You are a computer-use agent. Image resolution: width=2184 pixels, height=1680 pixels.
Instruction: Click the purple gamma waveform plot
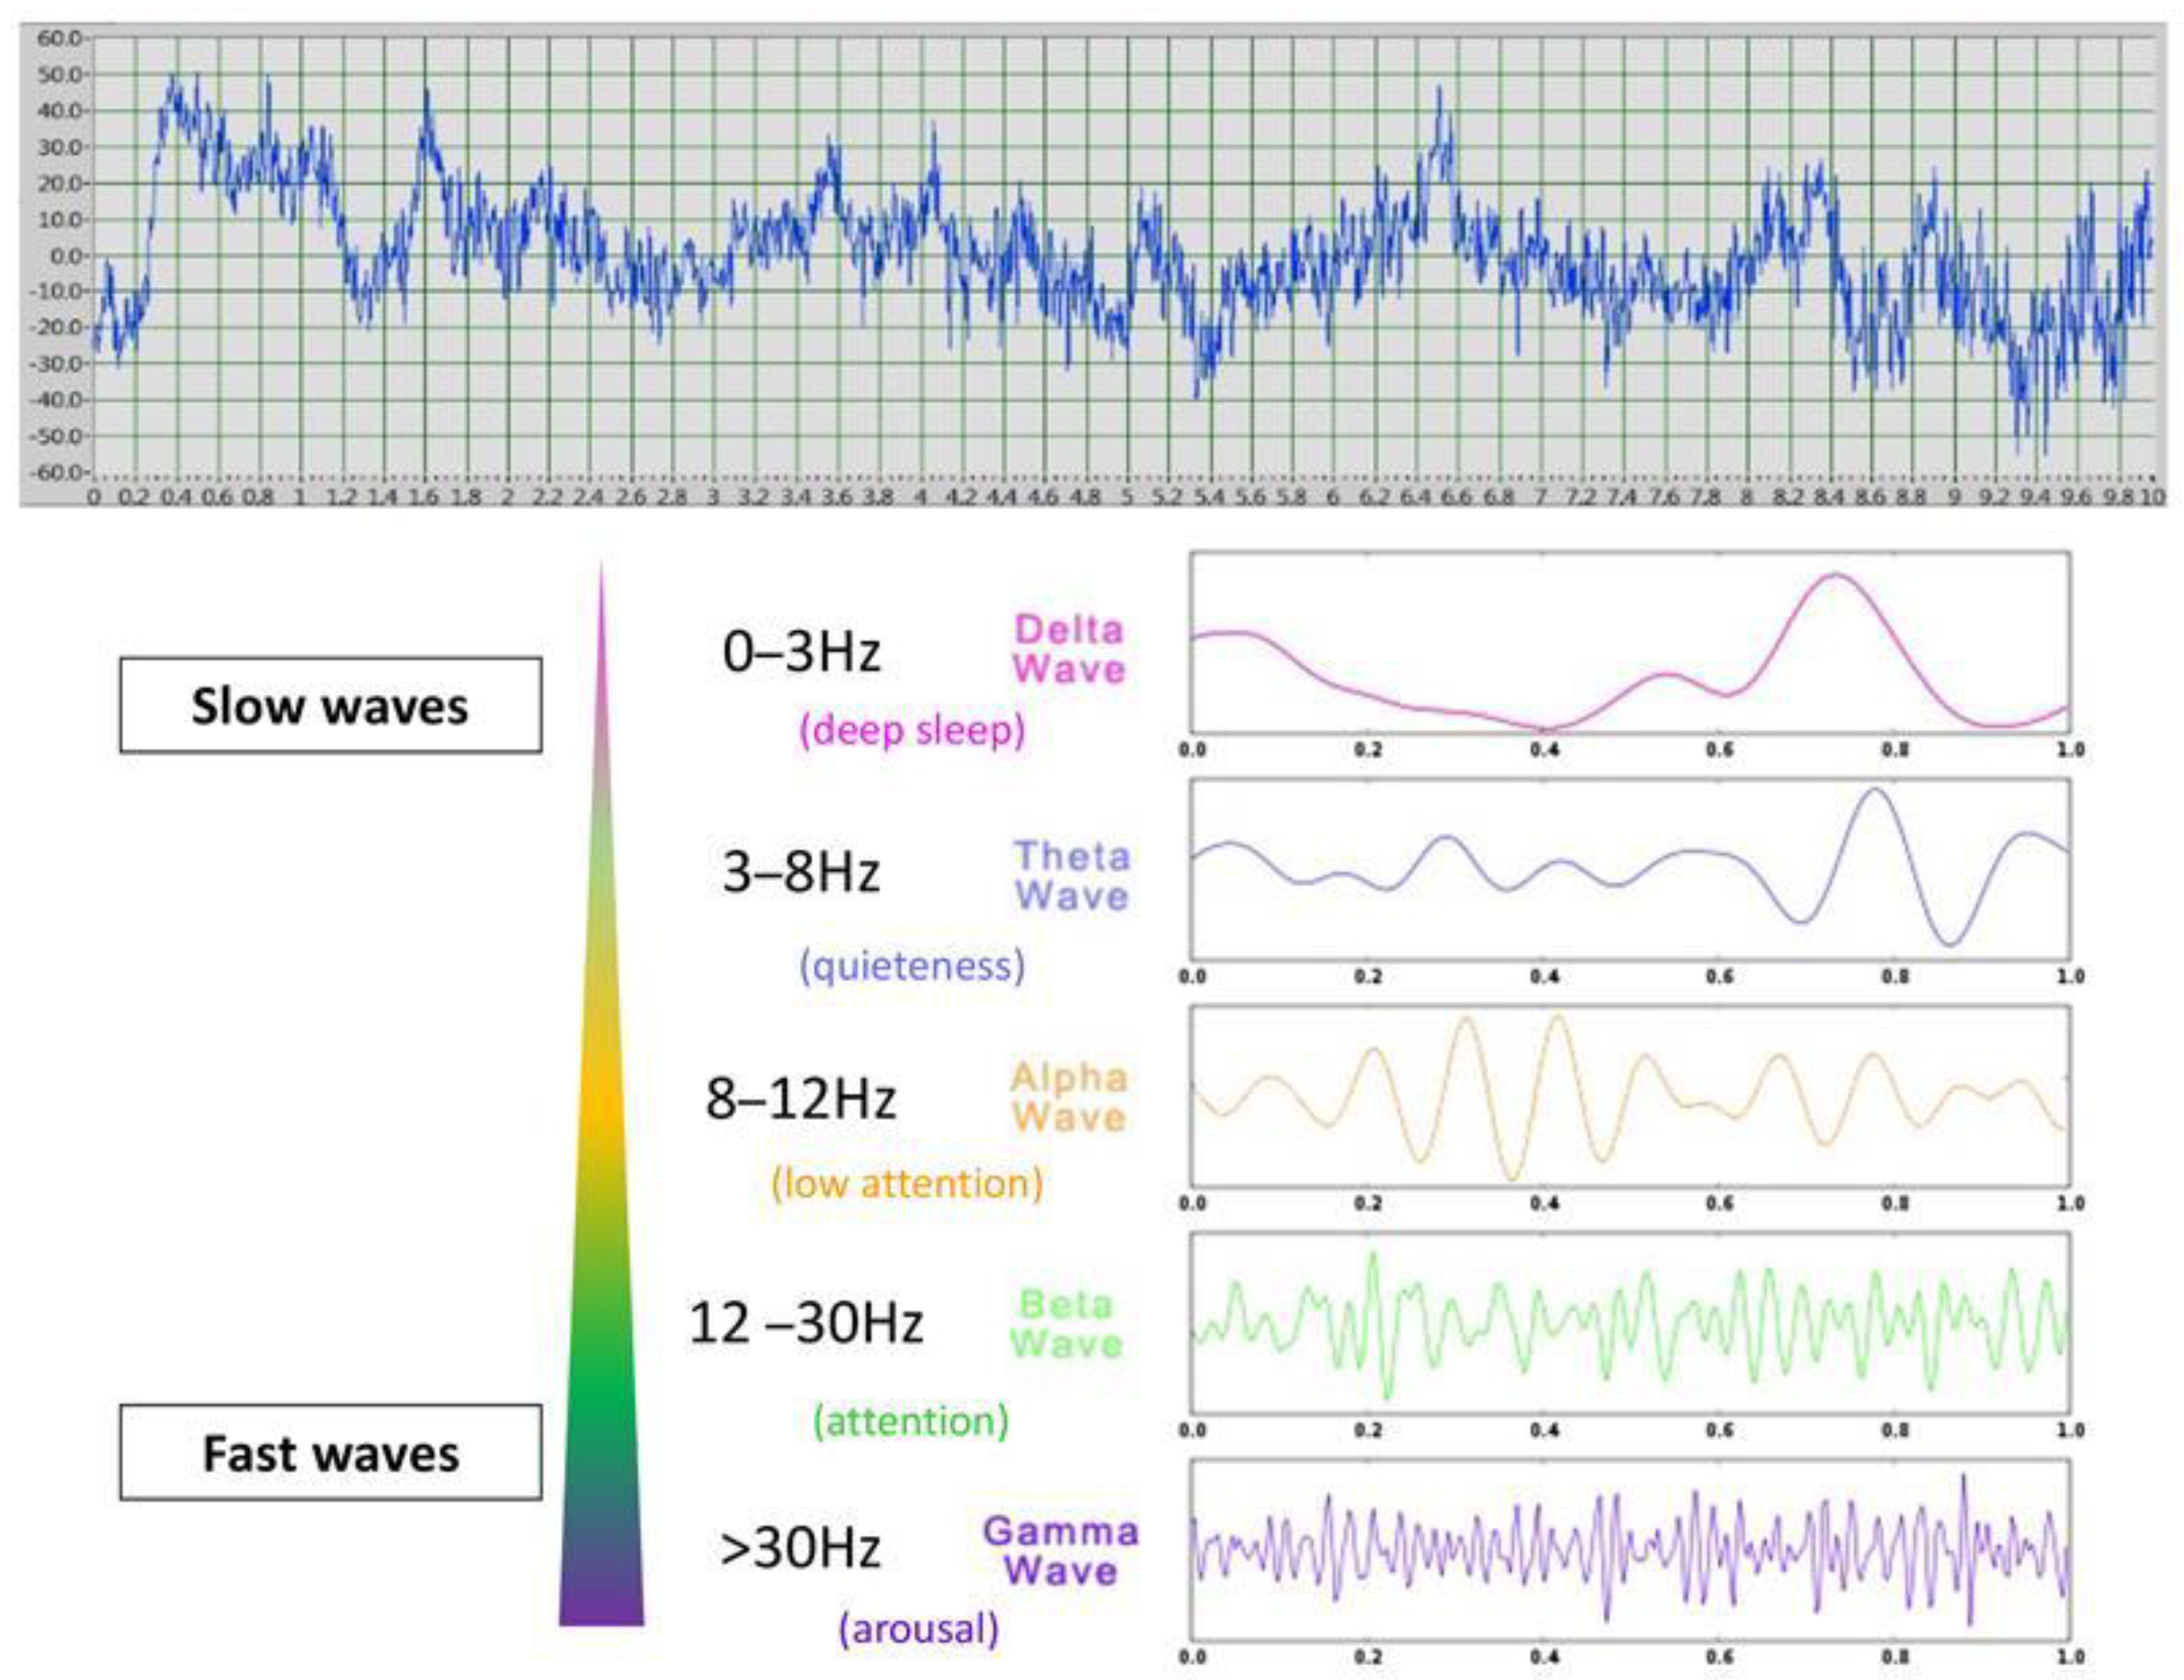(1630, 1549)
